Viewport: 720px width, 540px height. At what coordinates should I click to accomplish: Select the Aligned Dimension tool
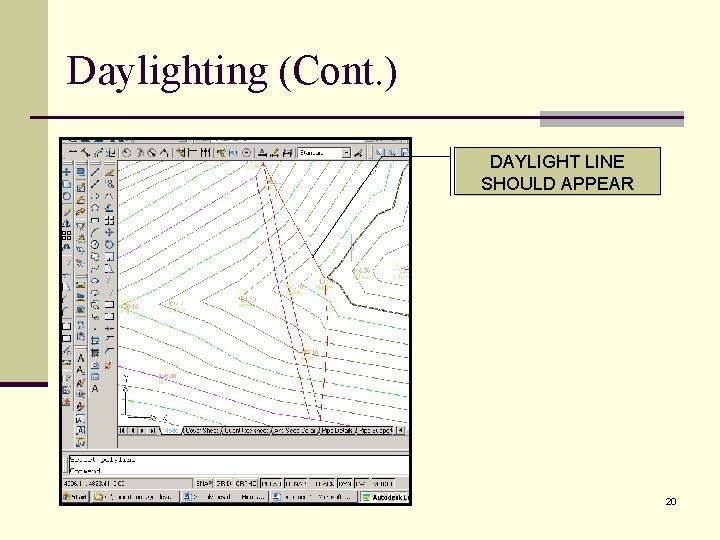pos(85,152)
